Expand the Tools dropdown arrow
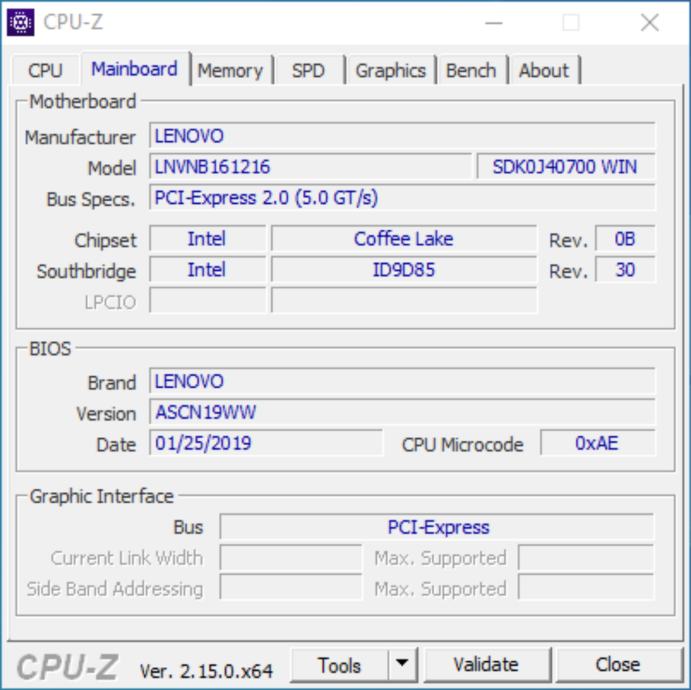Image resolution: width=691 pixels, height=690 pixels. 402,663
